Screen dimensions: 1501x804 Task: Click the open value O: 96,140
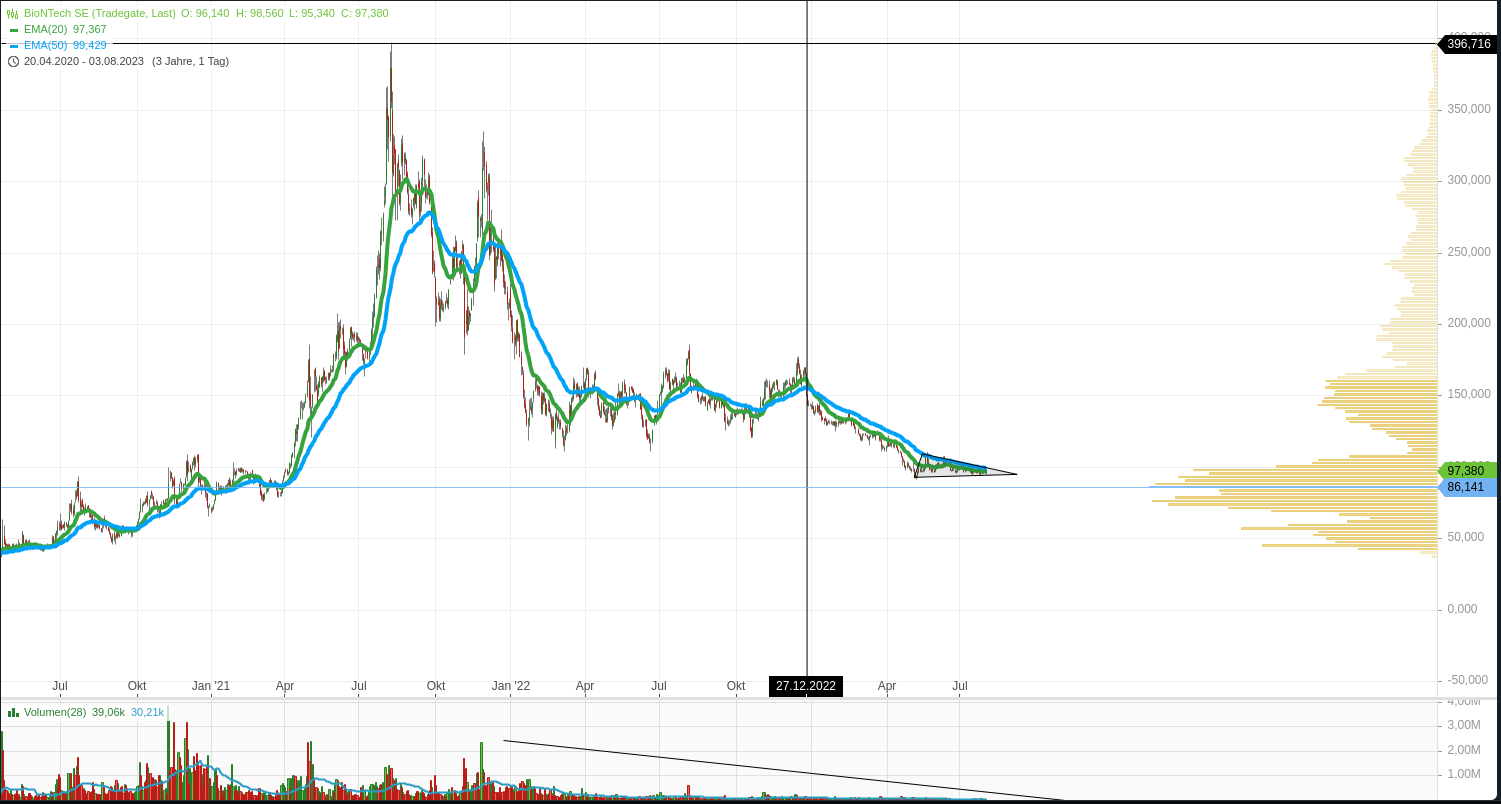tap(205, 13)
